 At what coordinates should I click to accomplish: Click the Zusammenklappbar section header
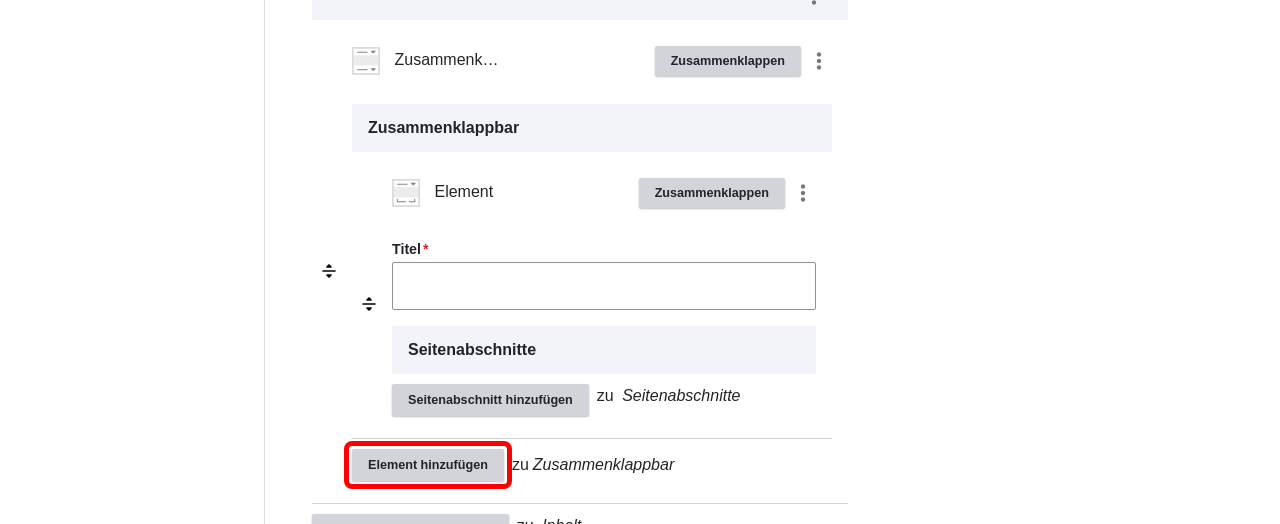click(x=592, y=128)
